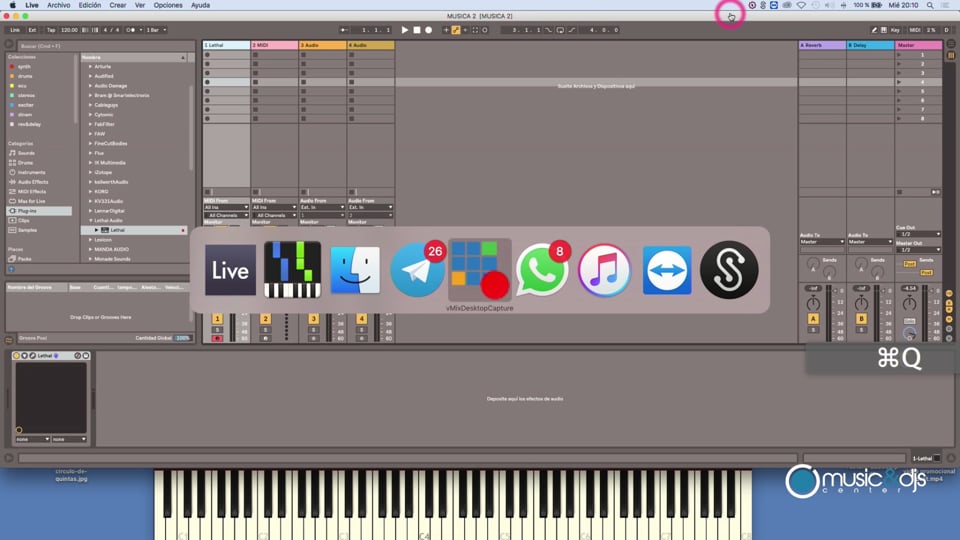This screenshot has height=540, width=960.
Task: Toggle the Link button
Action: click(x=15, y=30)
